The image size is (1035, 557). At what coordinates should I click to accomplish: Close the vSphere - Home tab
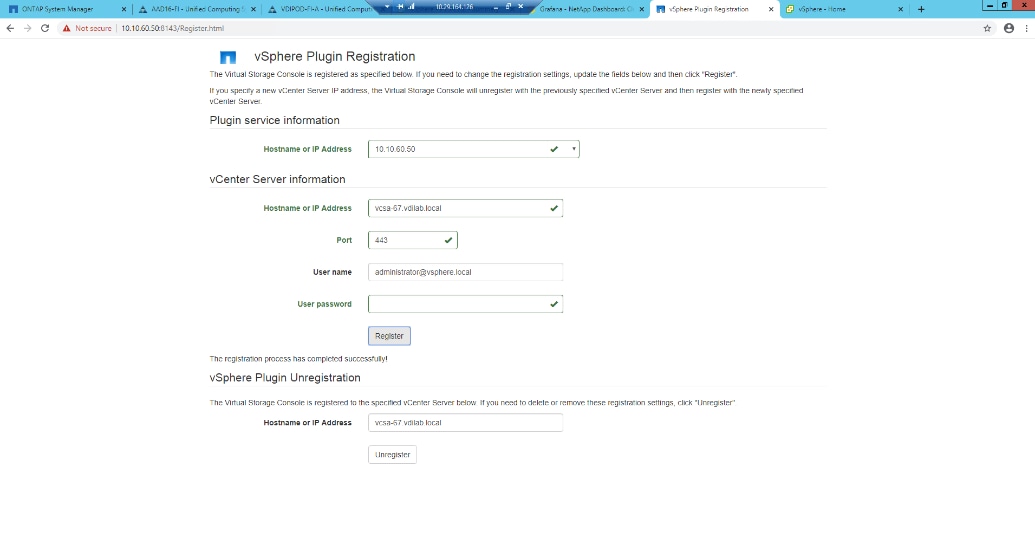[x=900, y=9]
